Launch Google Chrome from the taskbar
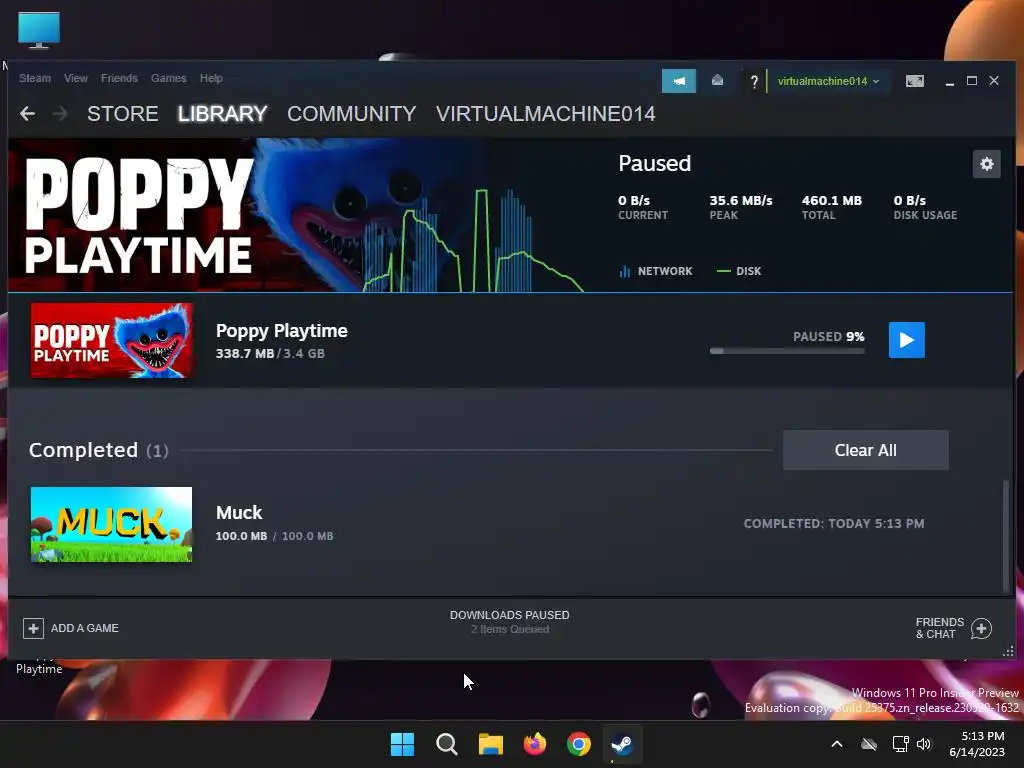The height and width of the screenshot is (768, 1024). click(x=579, y=744)
